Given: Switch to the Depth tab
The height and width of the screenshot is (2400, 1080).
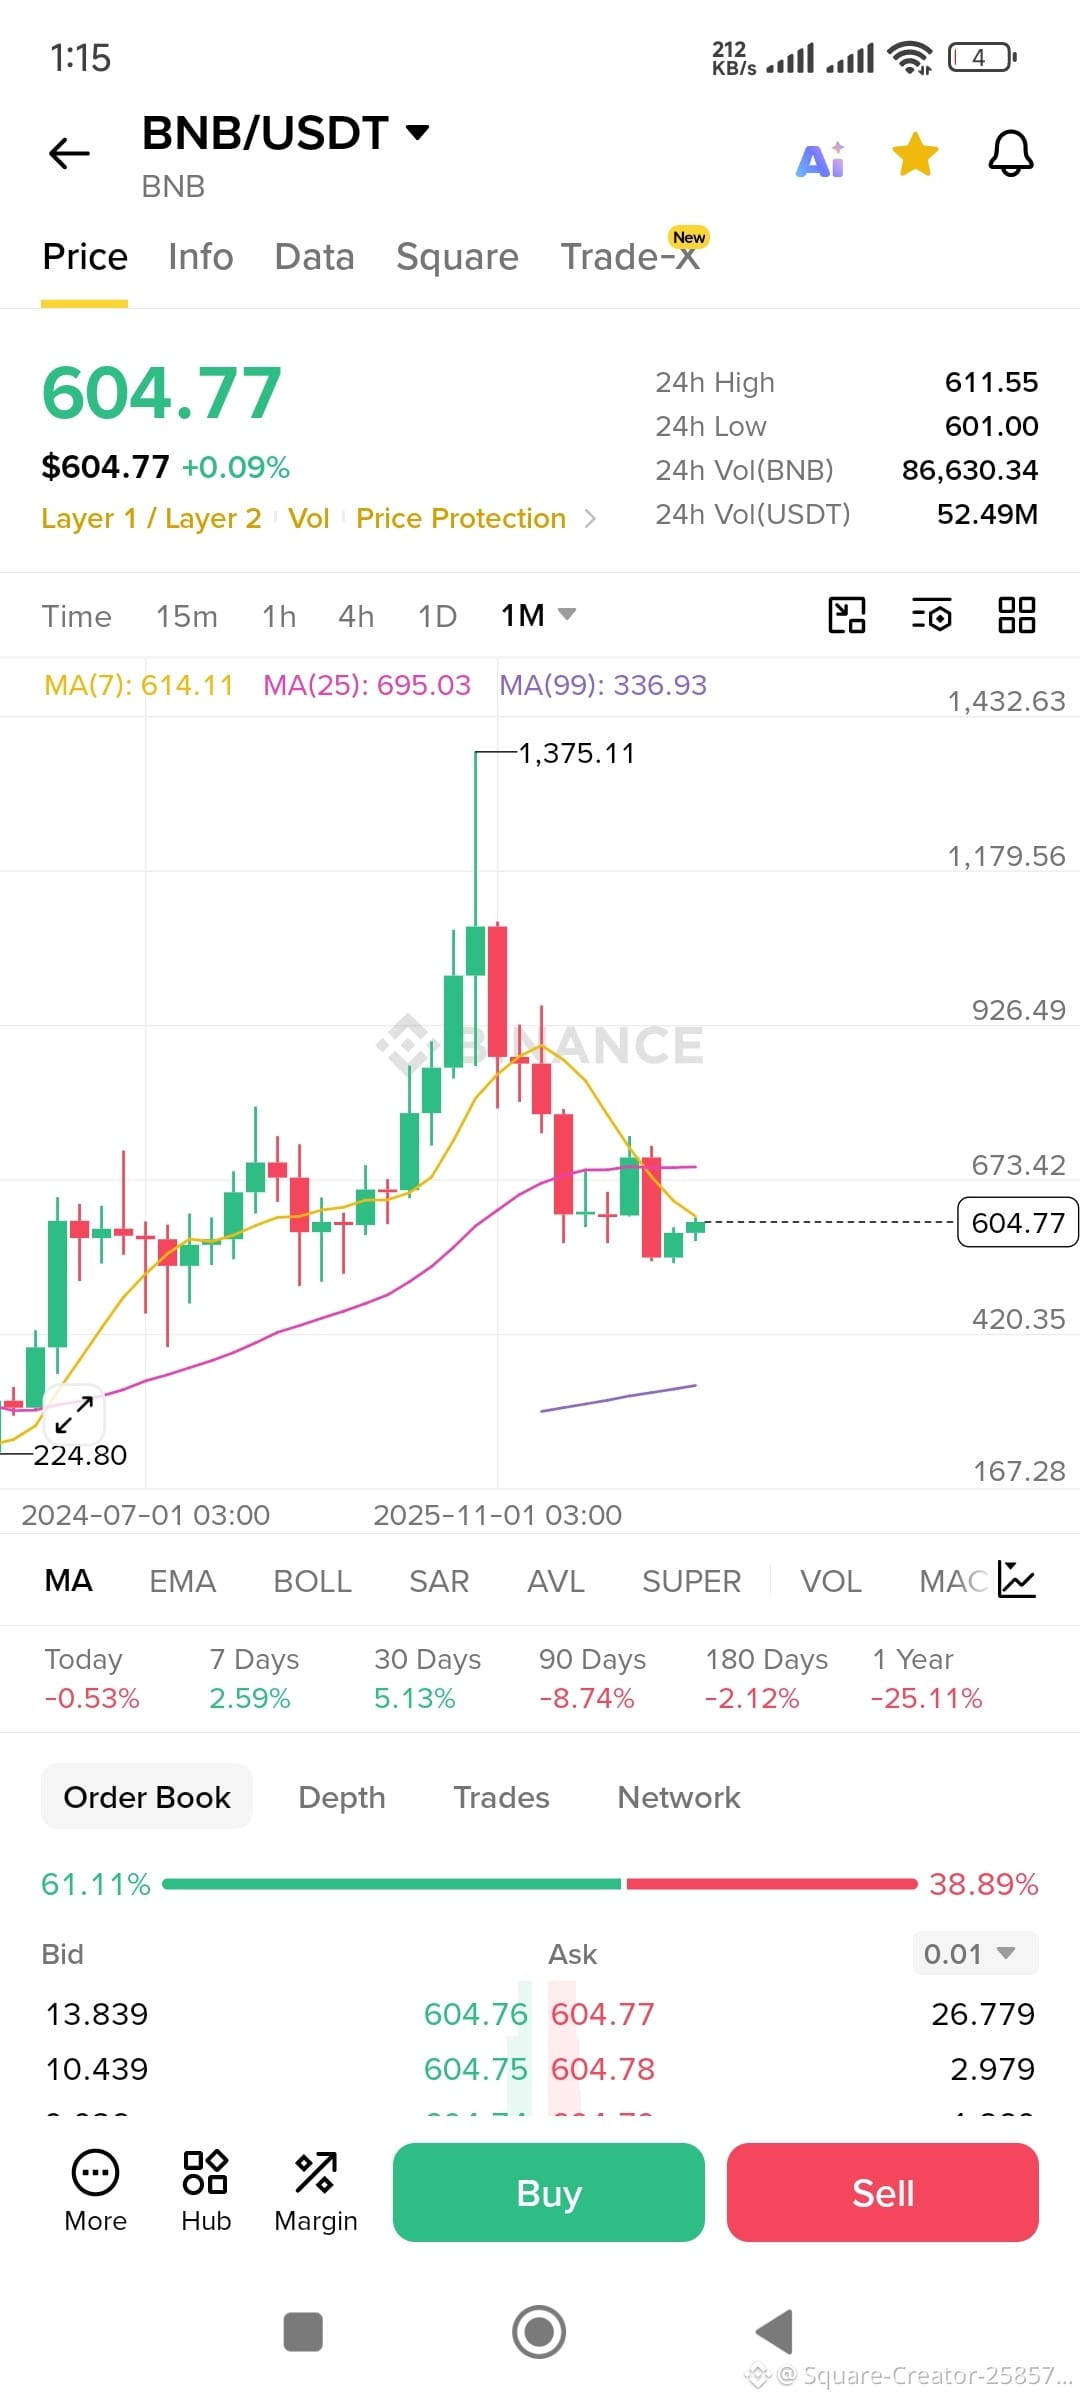Looking at the screenshot, I should (342, 1797).
